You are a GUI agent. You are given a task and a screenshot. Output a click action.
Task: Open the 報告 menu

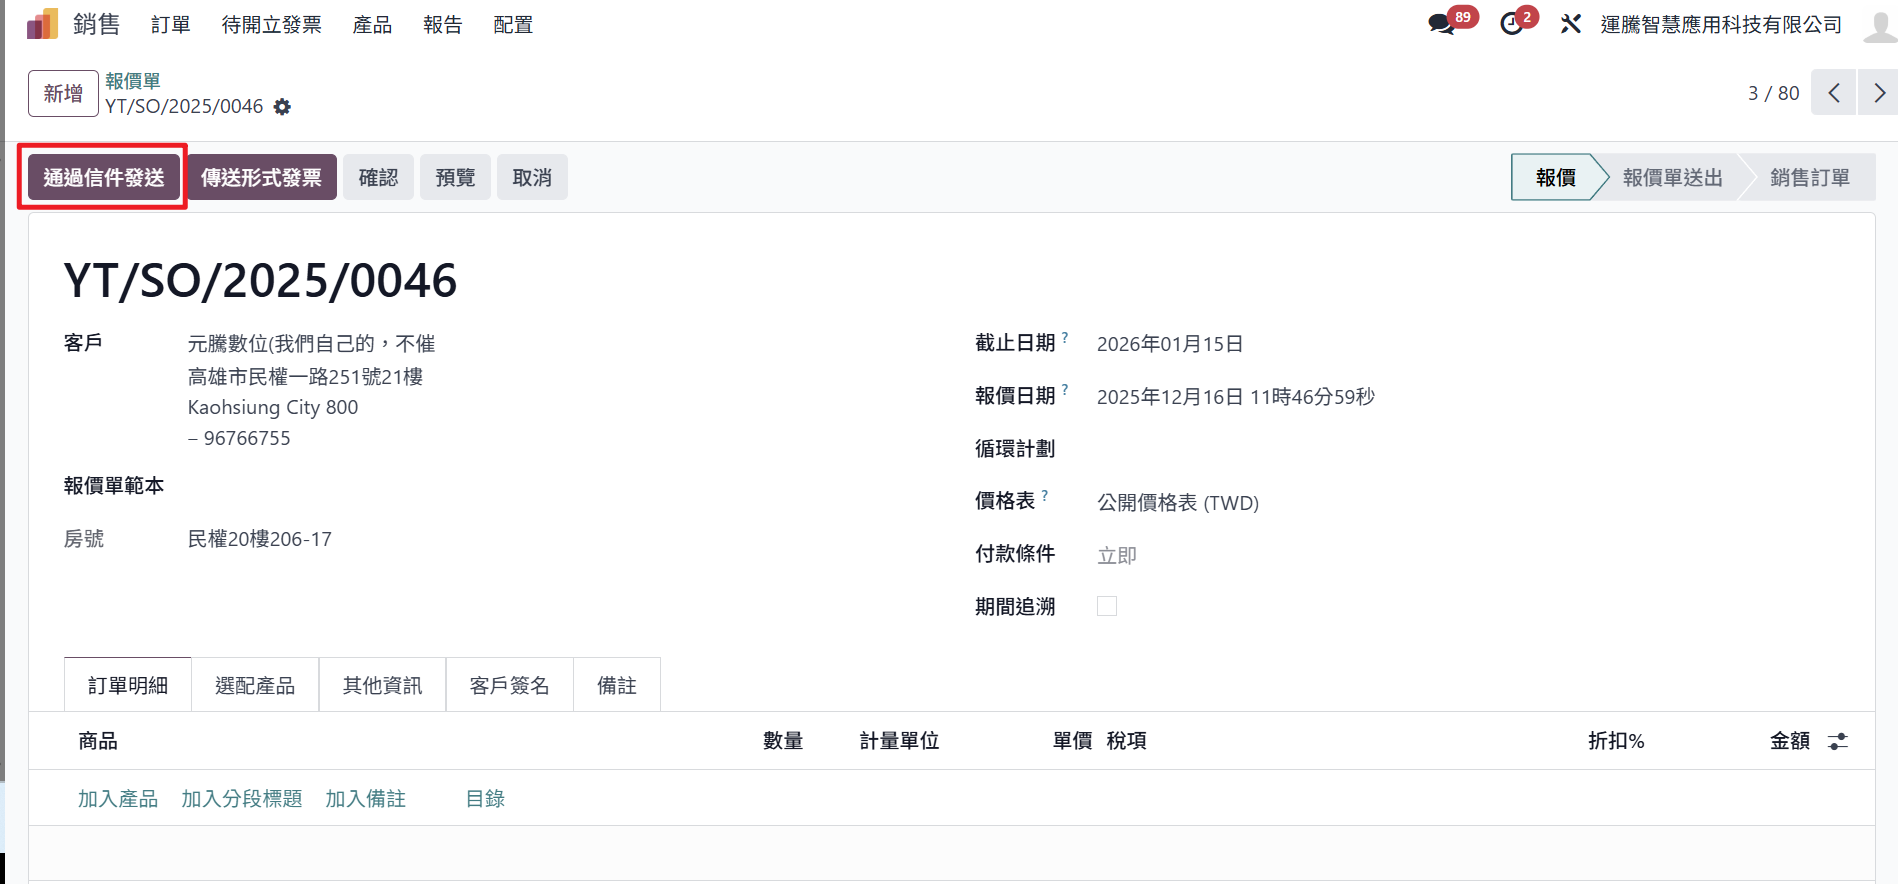442,25
